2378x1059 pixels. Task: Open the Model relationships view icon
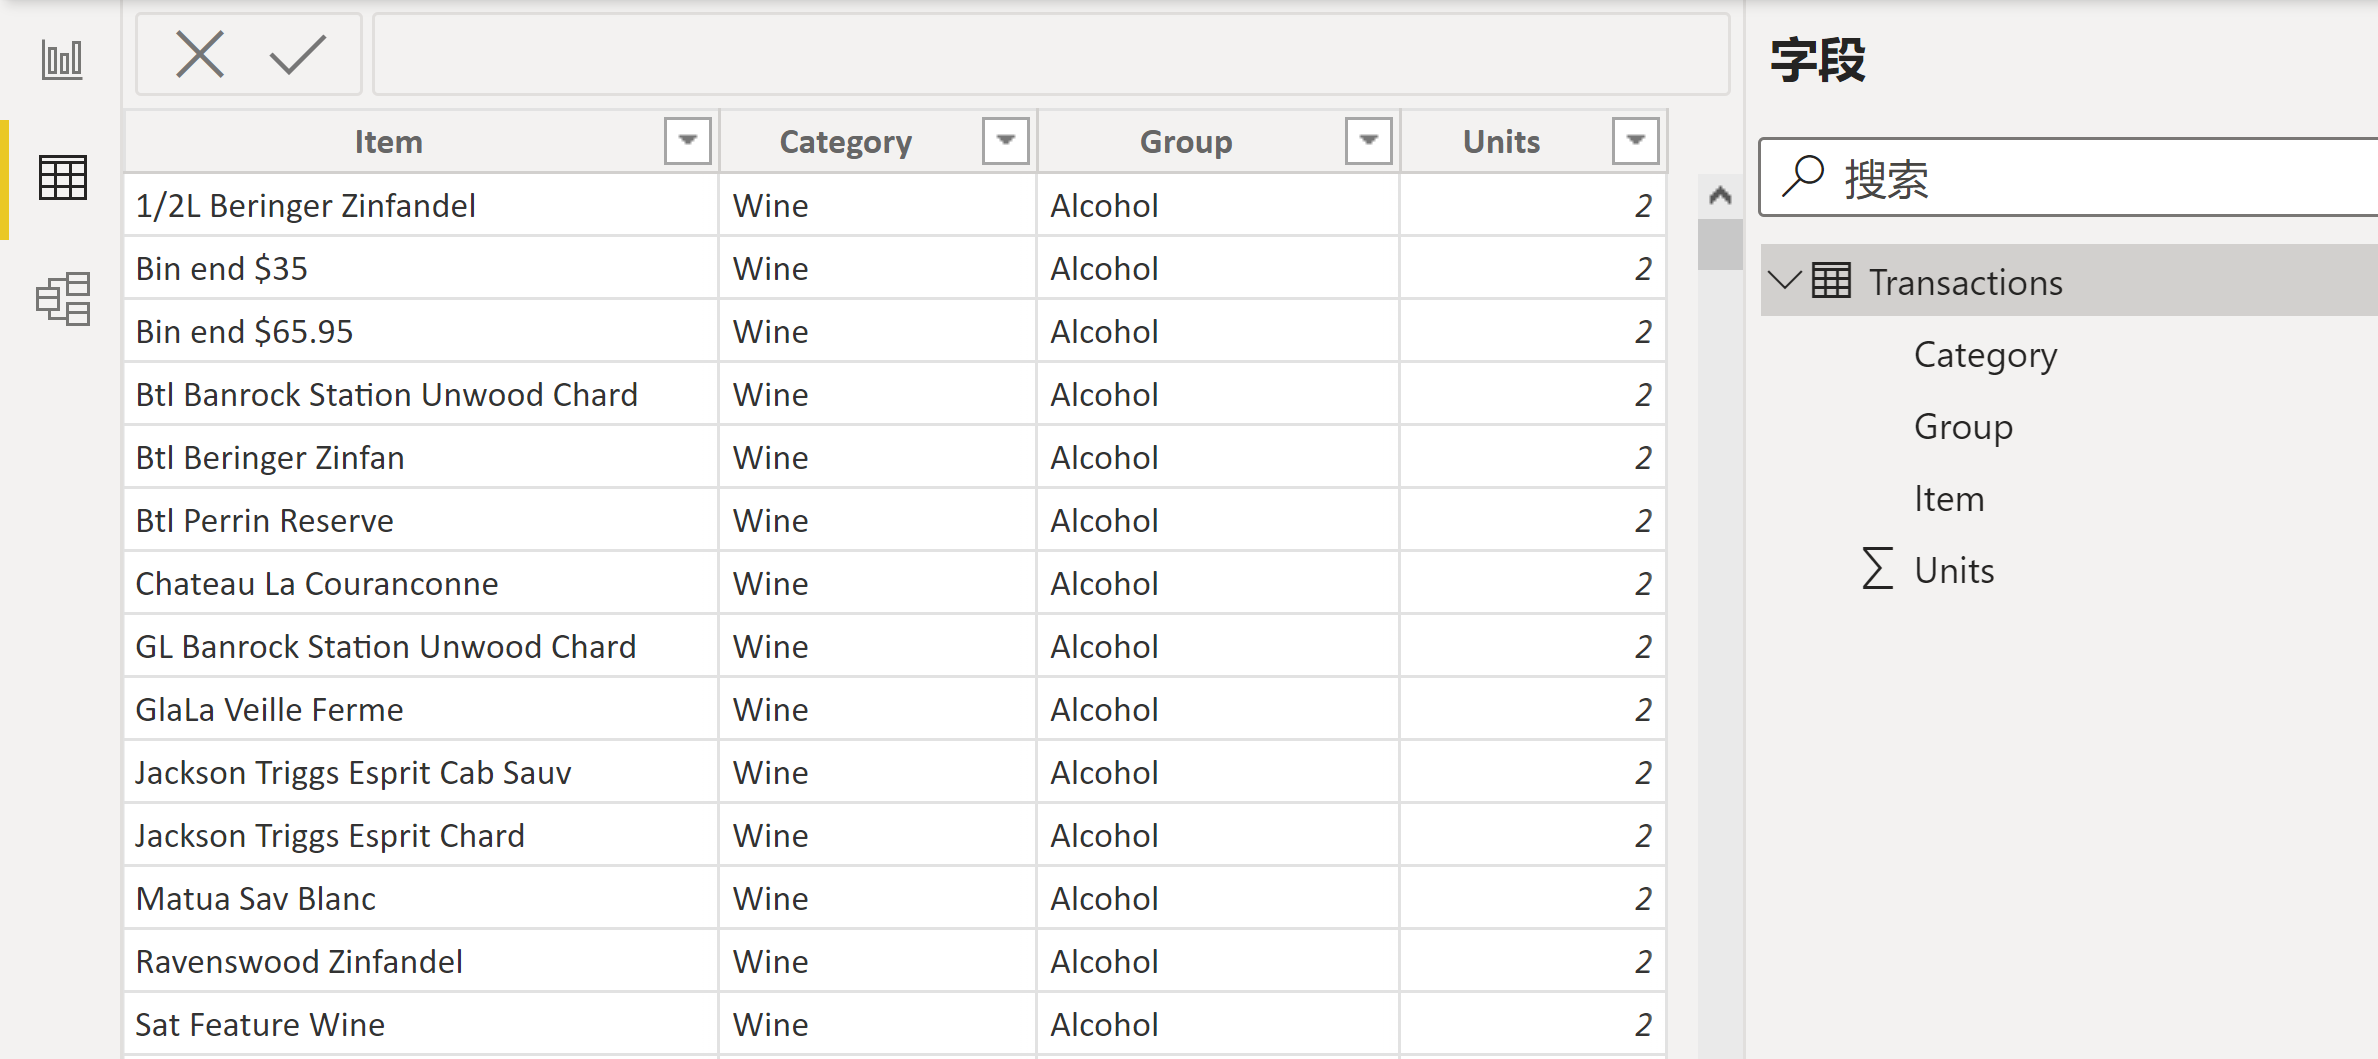pos(63,298)
